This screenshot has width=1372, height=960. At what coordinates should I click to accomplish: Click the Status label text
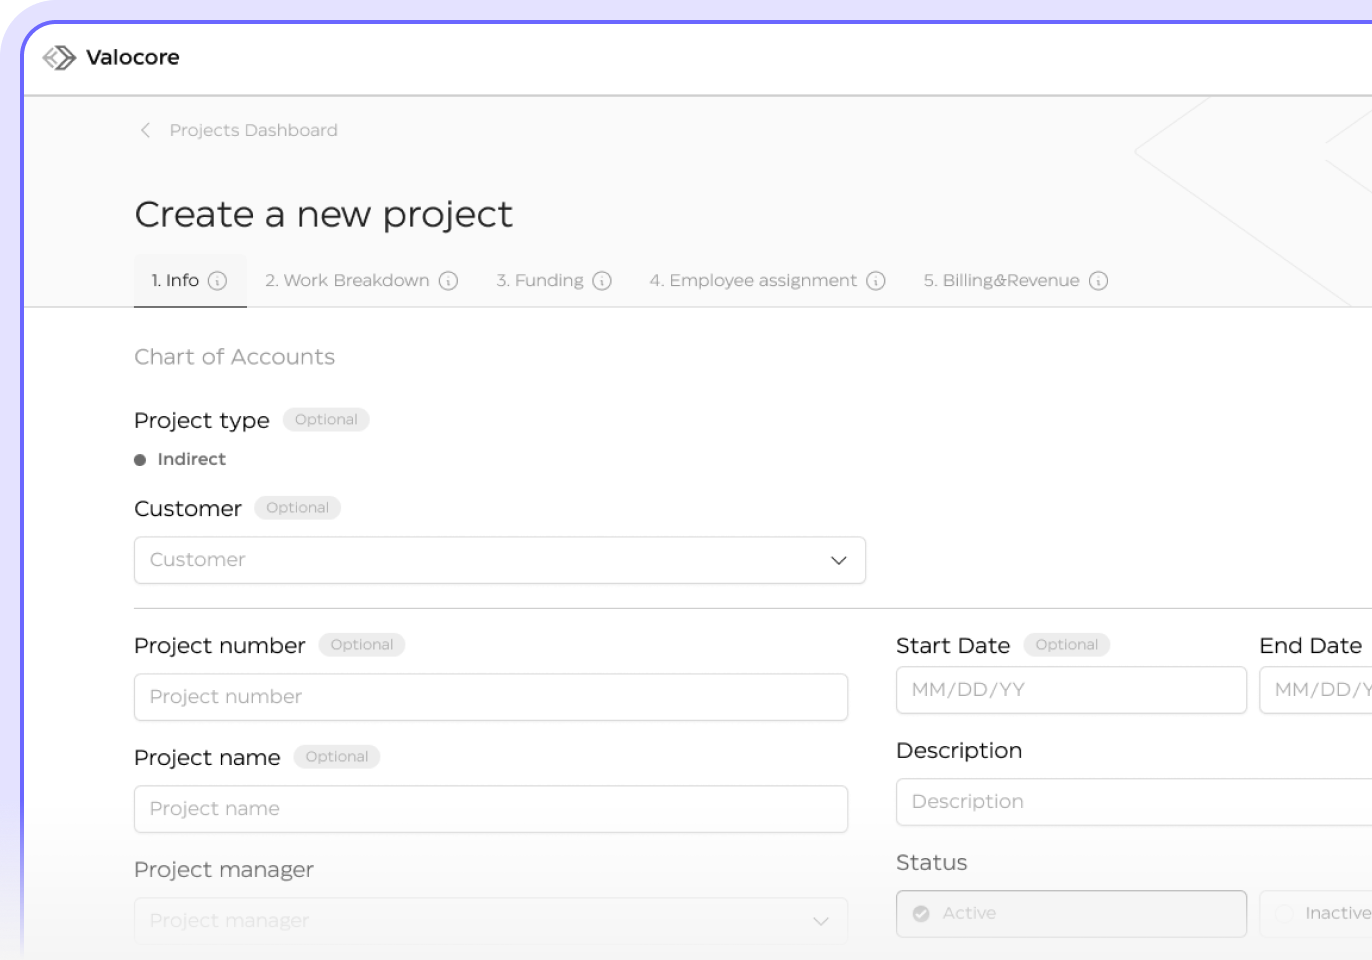click(x=932, y=863)
